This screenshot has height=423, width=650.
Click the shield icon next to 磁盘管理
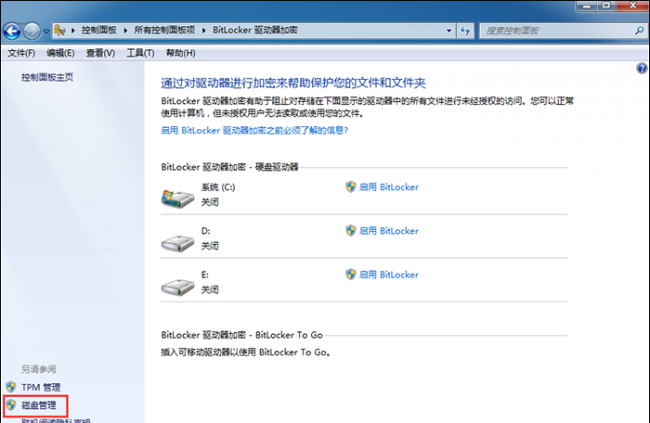[11, 405]
